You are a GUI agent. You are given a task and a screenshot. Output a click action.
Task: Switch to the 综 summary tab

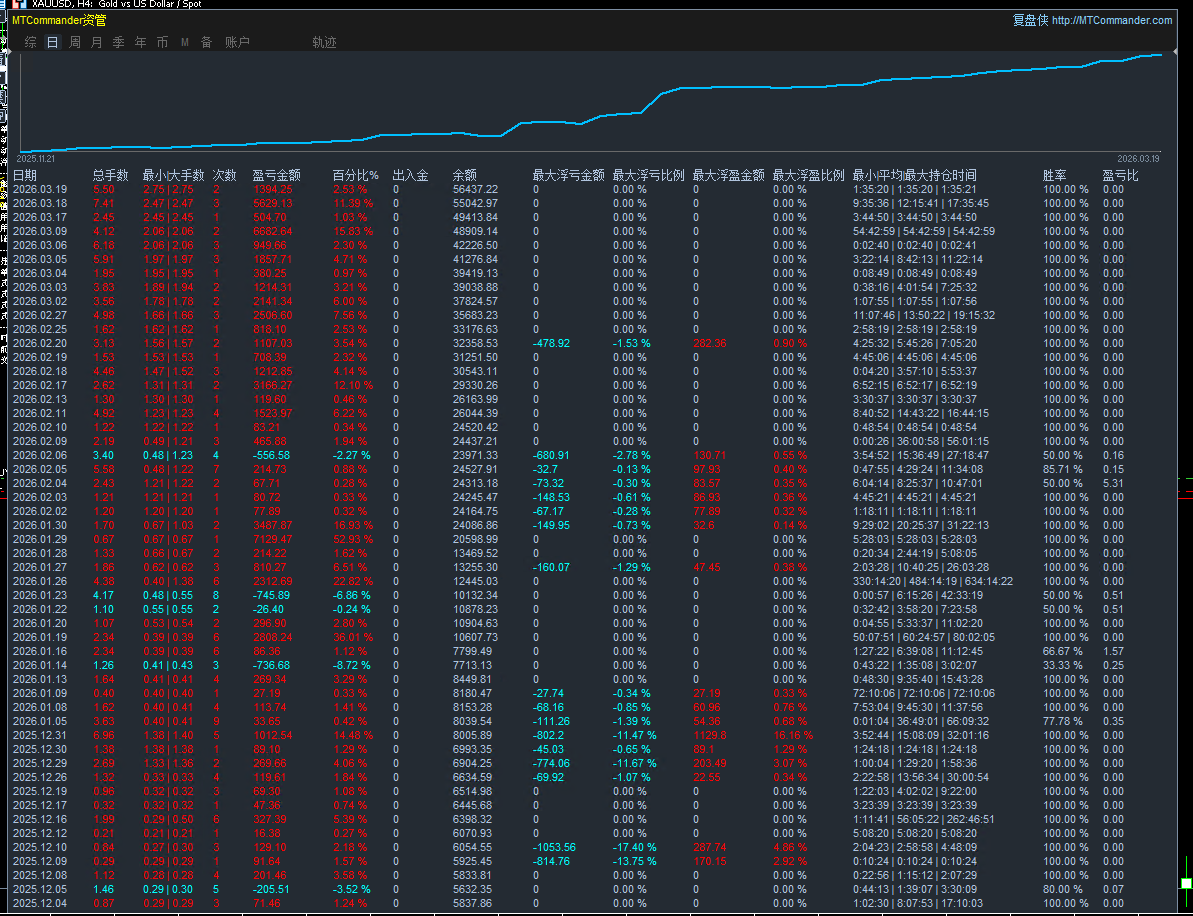click(31, 42)
